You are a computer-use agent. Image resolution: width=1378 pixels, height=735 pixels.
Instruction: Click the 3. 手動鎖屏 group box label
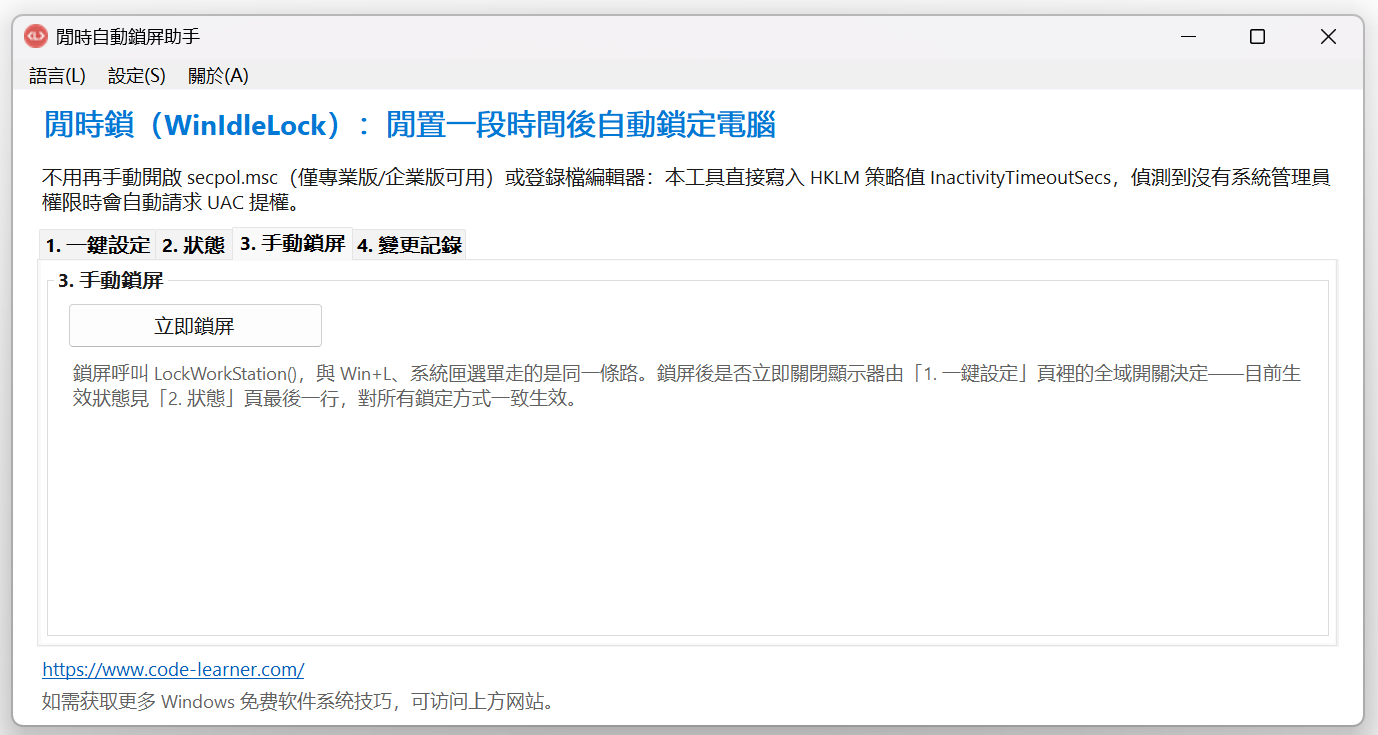pyautogui.click(x=110, y=281)
